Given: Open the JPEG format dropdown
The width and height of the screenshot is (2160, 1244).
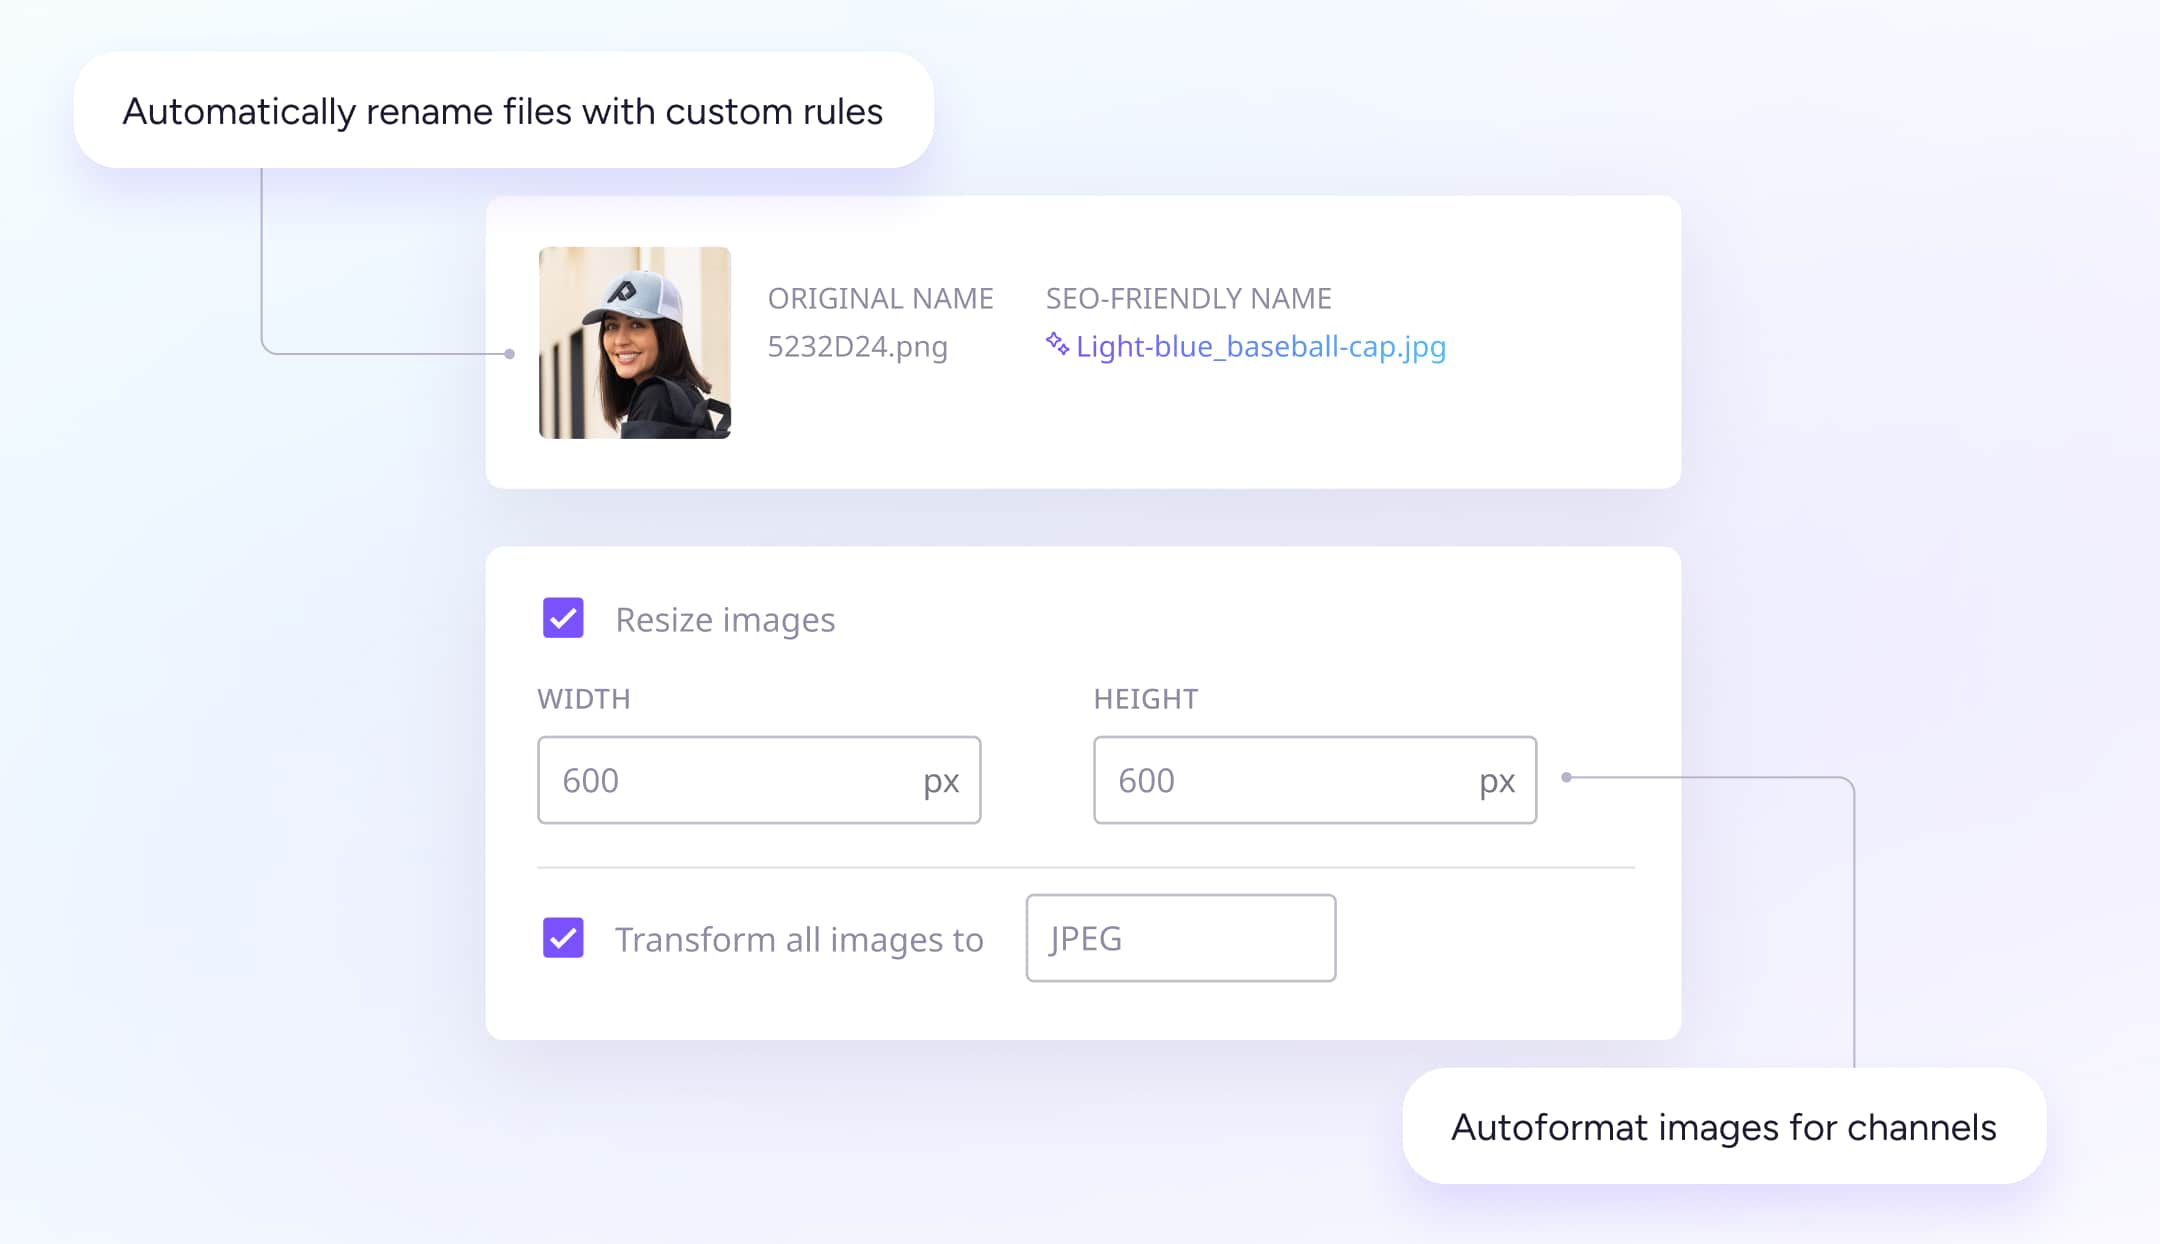Looking at the screenshot, I should pos(1180,938).
